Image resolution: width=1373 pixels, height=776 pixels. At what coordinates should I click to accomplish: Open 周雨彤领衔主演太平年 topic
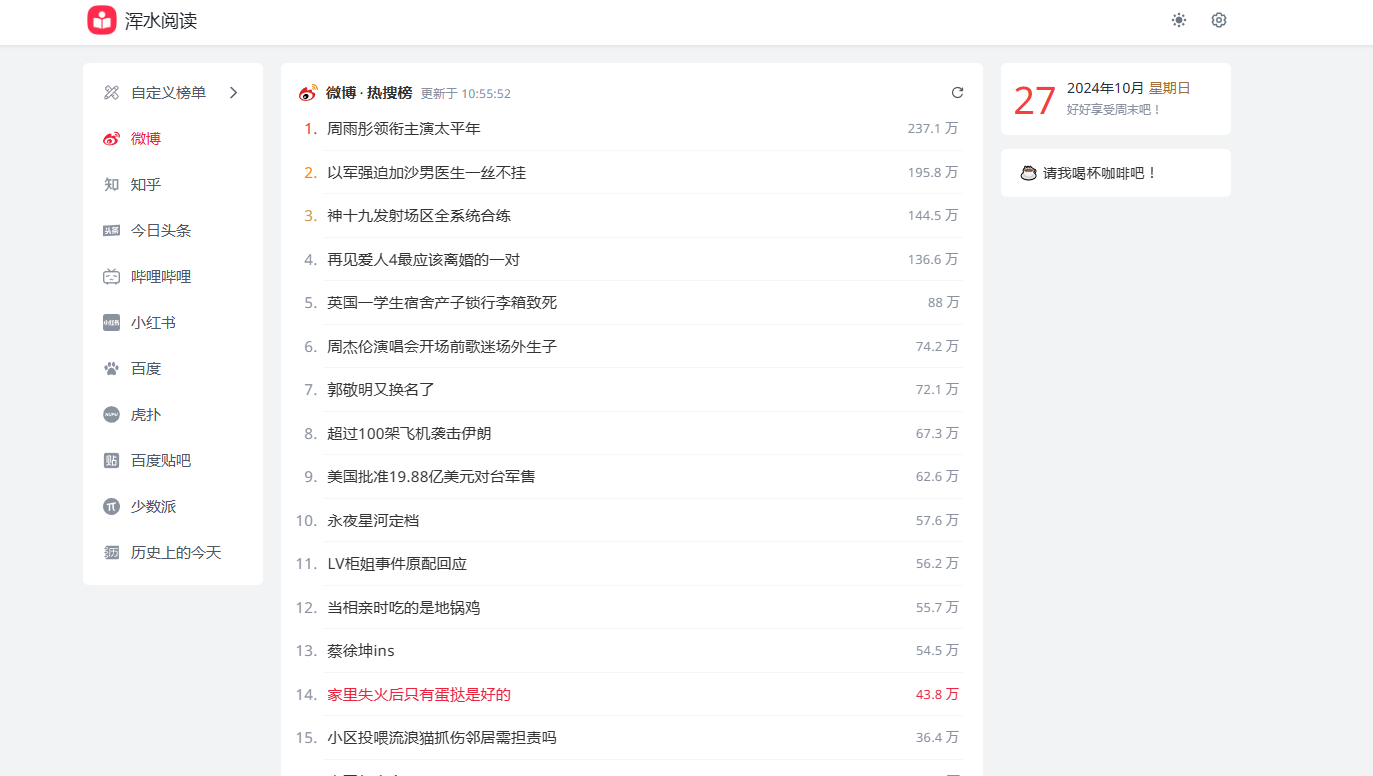coord(404,129)
